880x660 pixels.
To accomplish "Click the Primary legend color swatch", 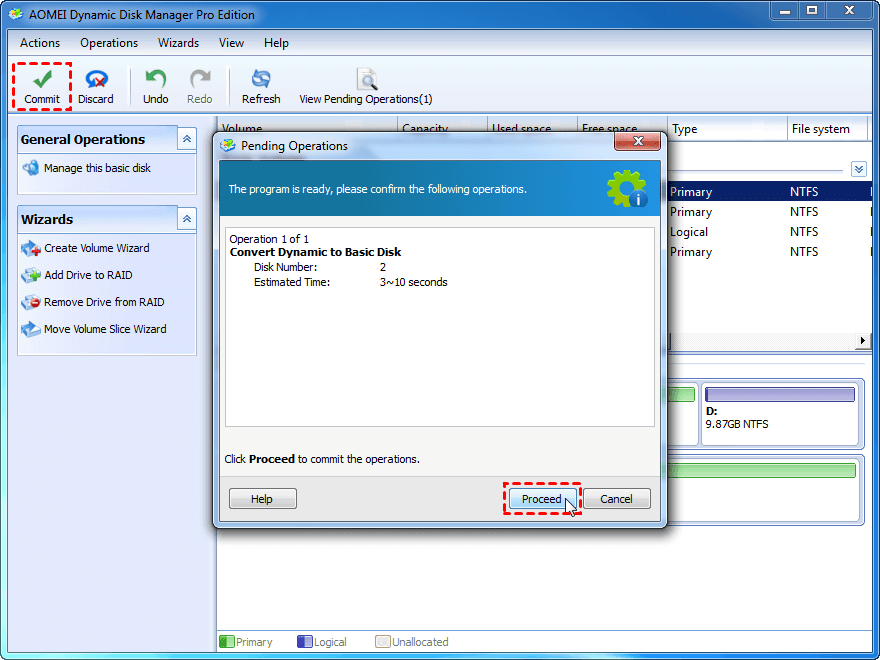I will [x=227, y=641].
